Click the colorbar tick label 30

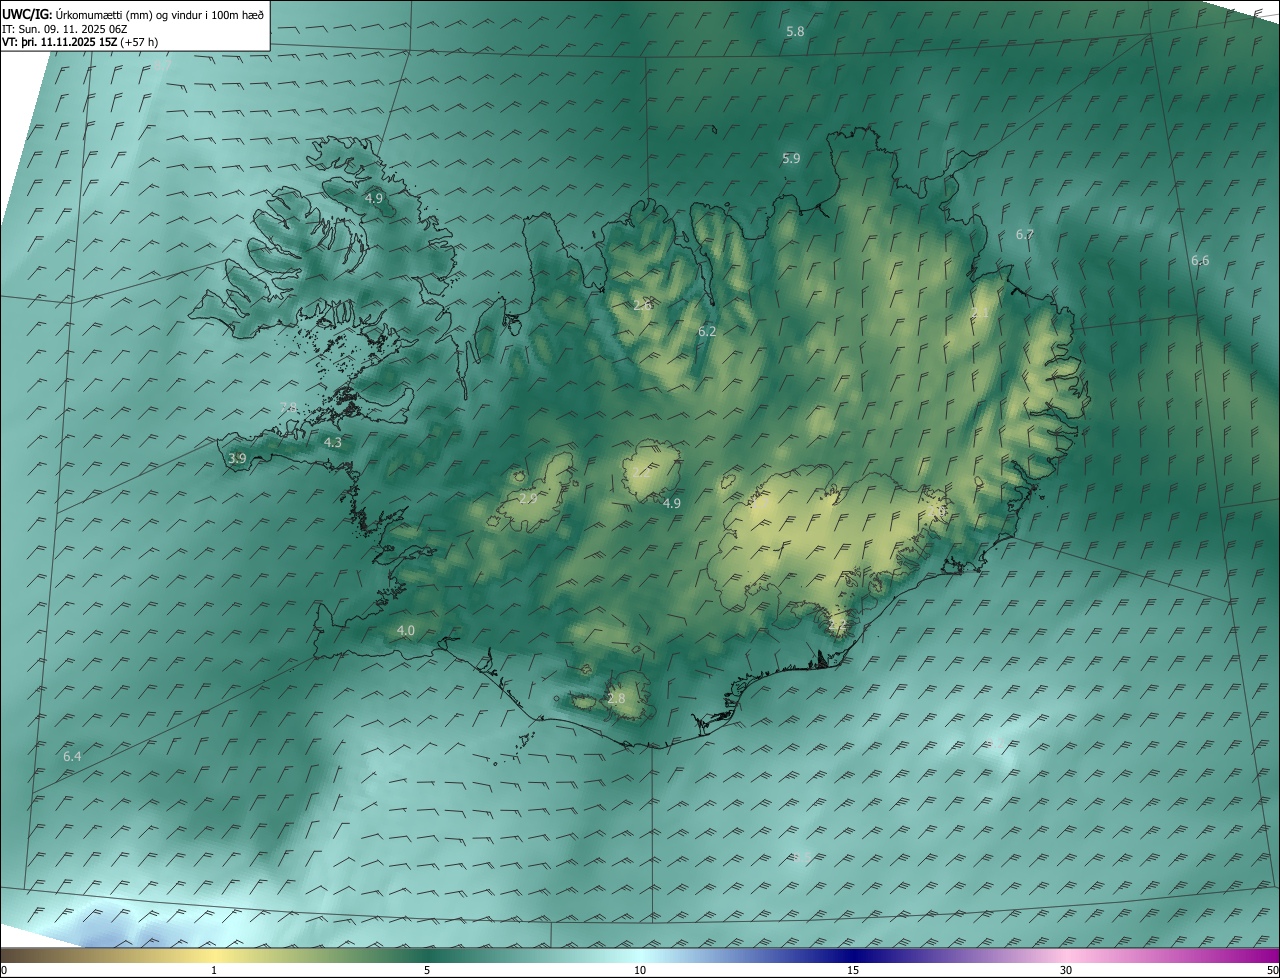coord(1066,971)
